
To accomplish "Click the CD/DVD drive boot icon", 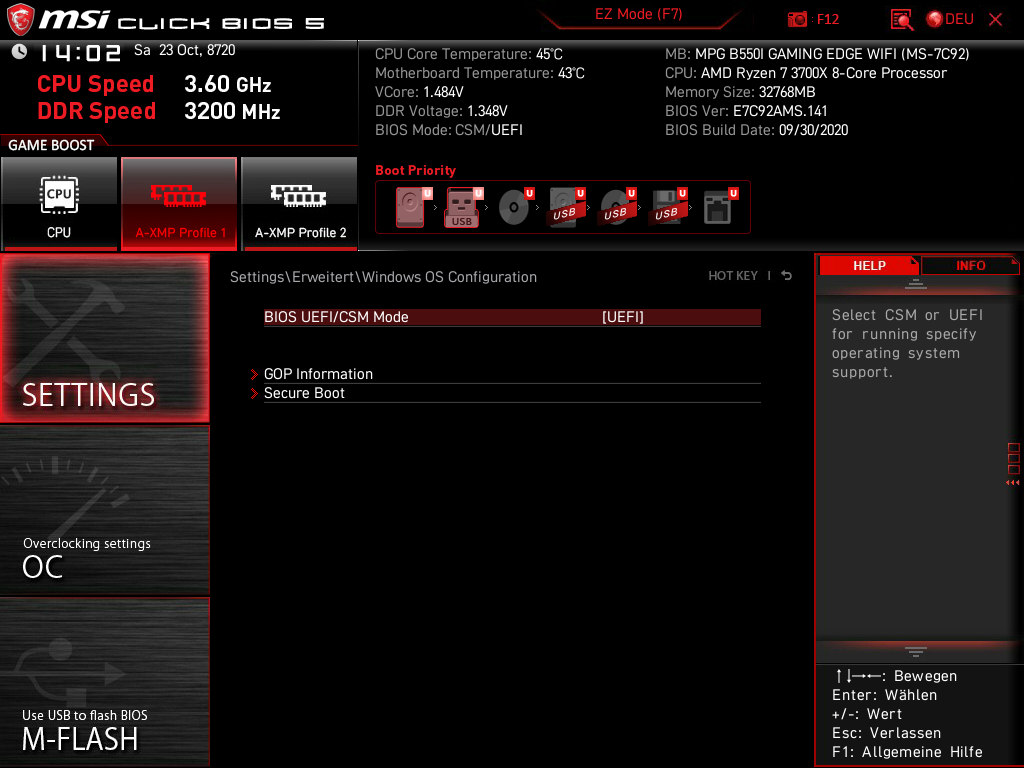I will tap(514, 205).
